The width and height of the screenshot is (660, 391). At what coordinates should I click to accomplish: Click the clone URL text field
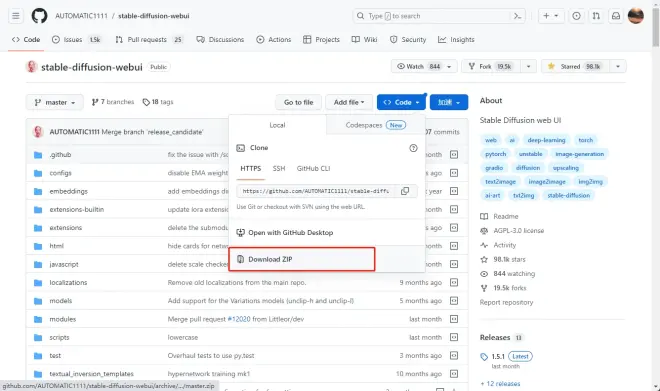317,191
